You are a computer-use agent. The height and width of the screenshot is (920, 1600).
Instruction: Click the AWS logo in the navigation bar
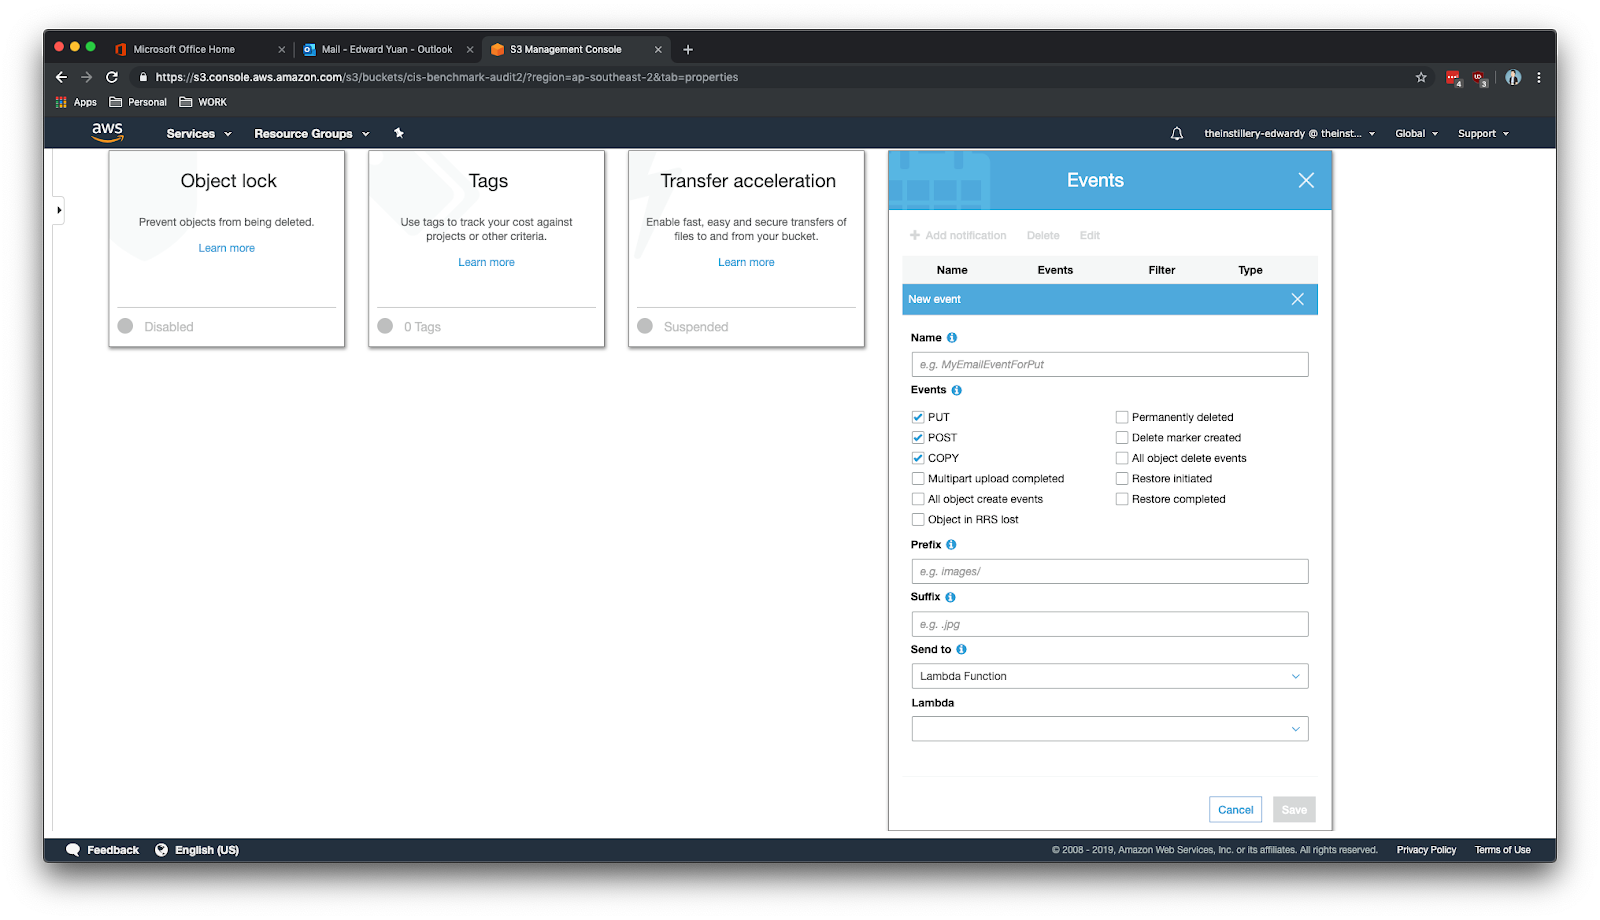pos(107,131)
